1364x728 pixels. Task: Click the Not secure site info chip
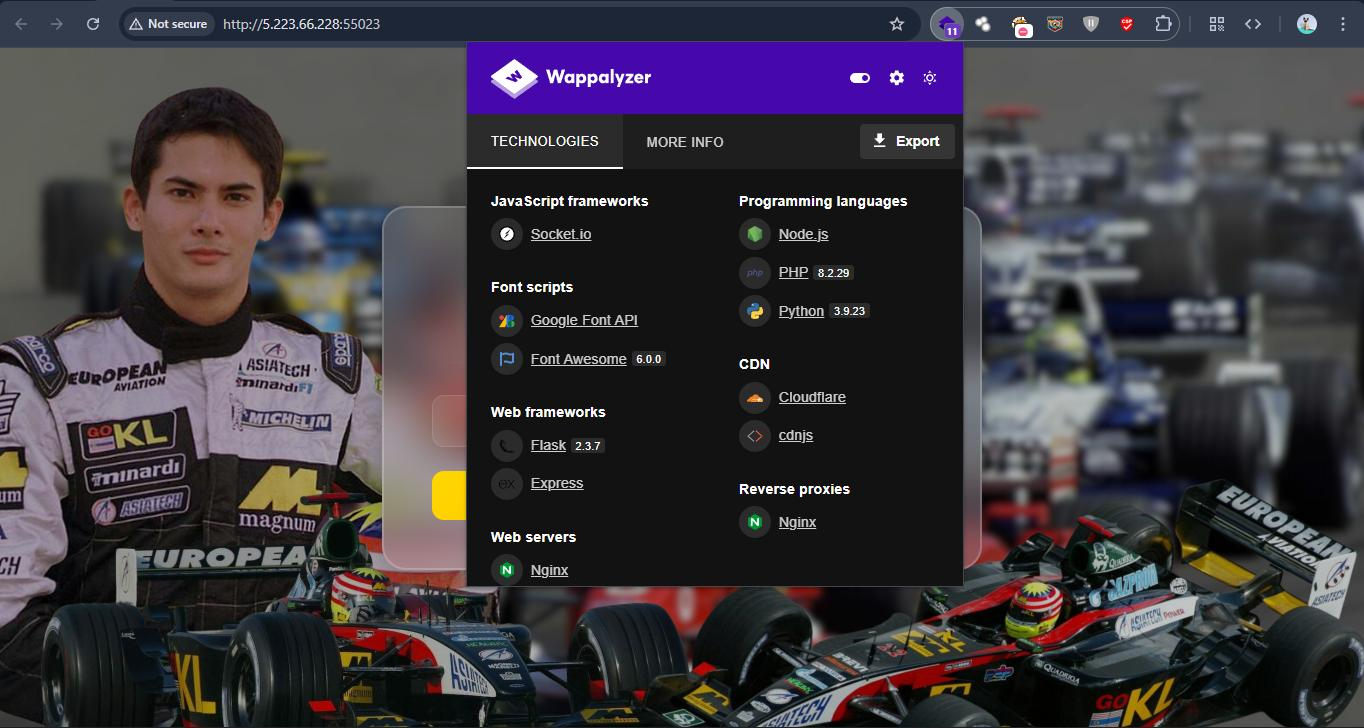pyautogui.click(x=168, y=24)
